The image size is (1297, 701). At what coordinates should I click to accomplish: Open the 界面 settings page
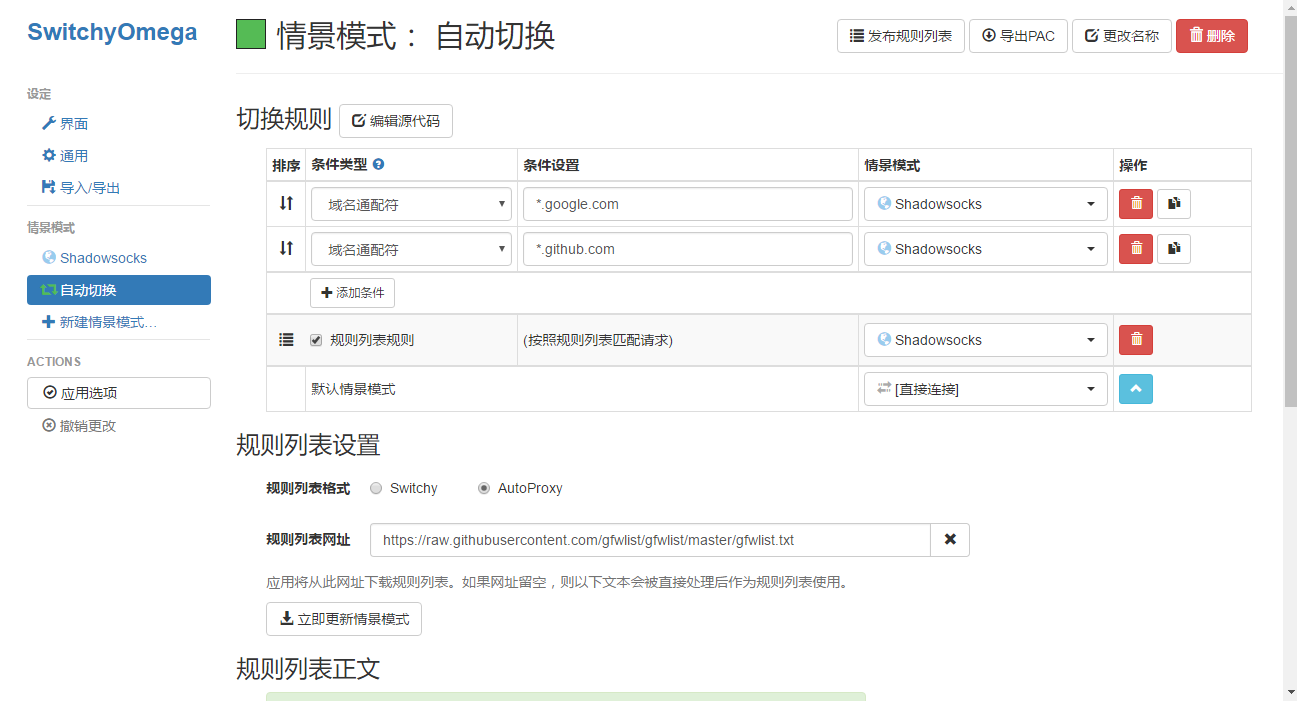coord(74,124)
